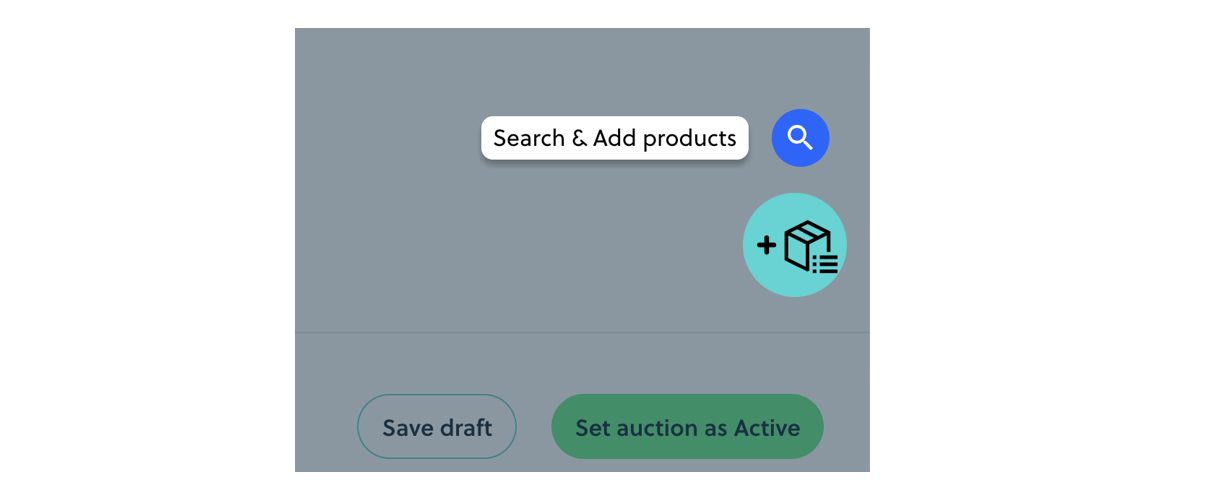Choose the blue round search action

800,138
